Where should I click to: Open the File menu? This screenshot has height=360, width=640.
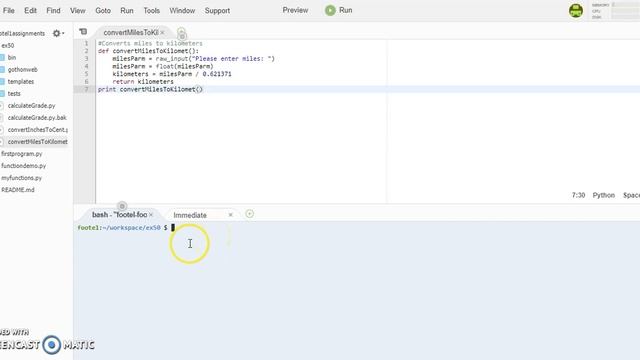click(9, 11)
